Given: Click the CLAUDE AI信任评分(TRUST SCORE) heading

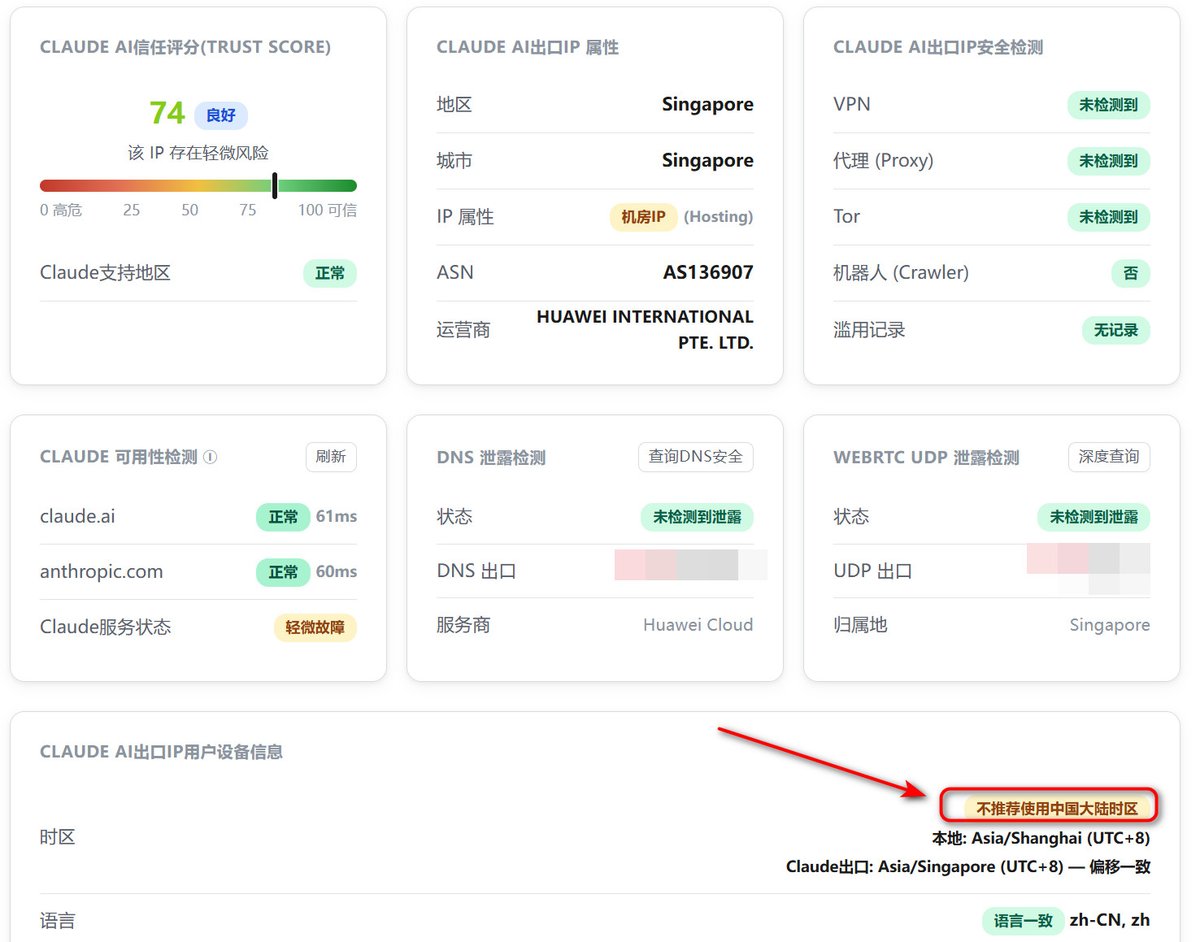Looking at the screenshot, I should (x=185, y=47).
